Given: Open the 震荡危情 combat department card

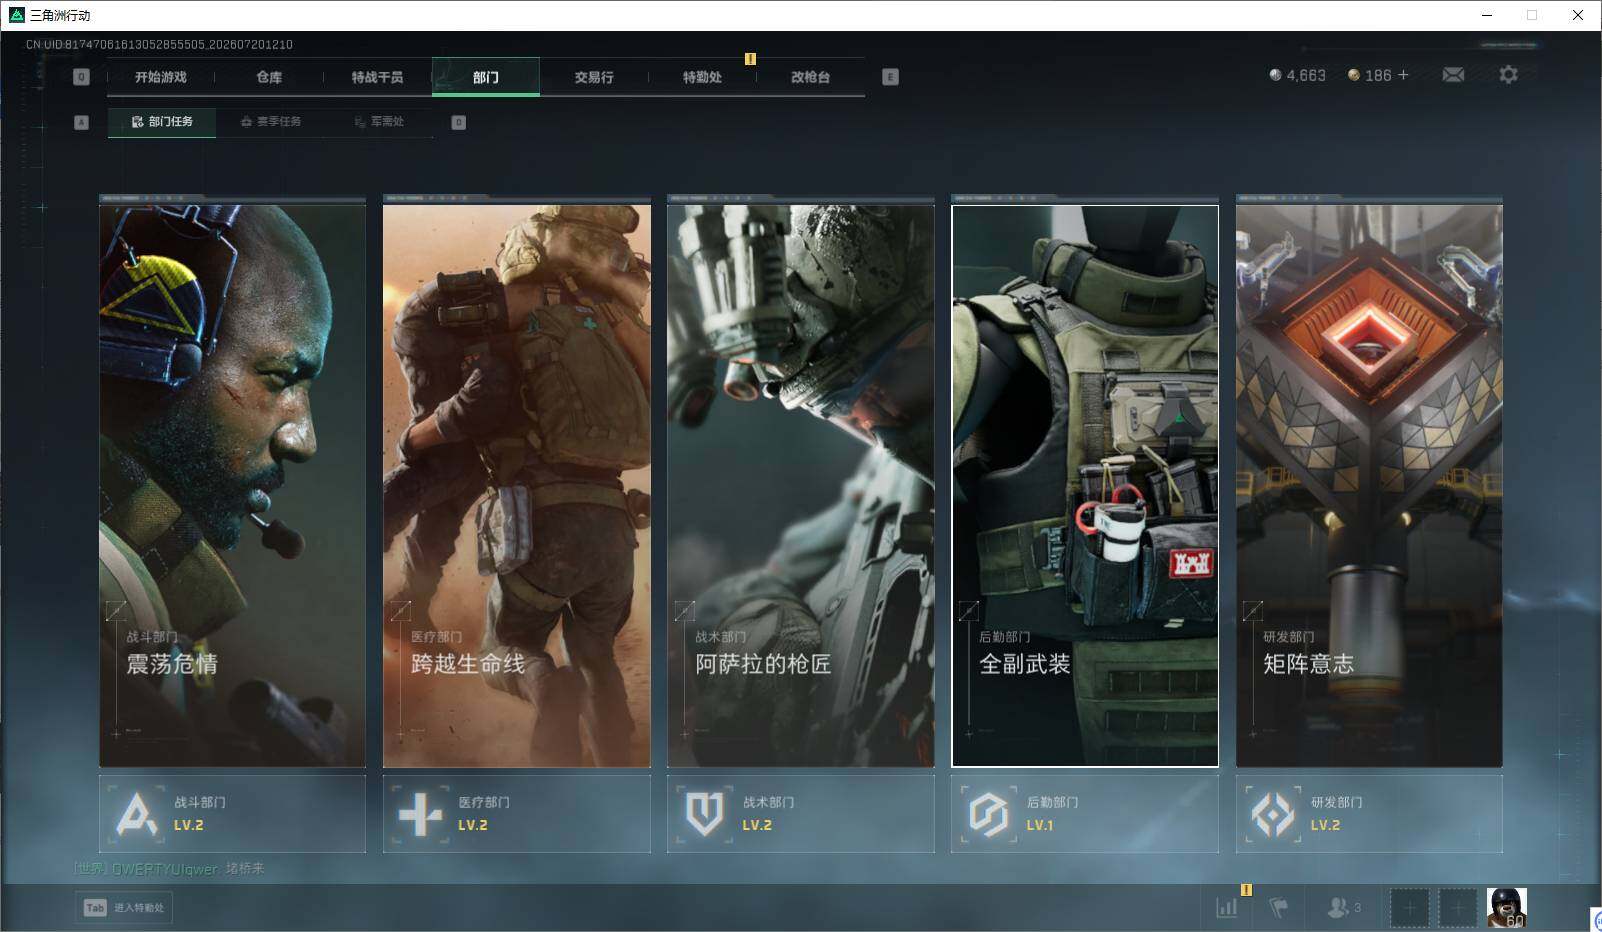Looking at the screenshot, I should [233, 486].
